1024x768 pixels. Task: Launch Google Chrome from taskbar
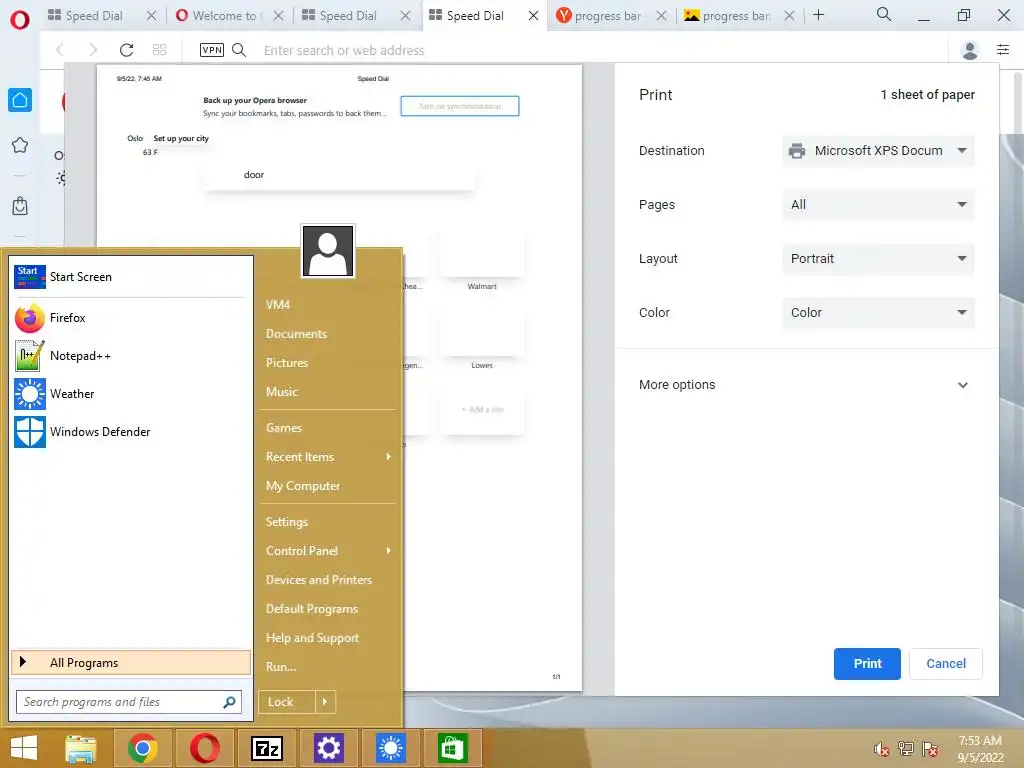tap(143, 748)
